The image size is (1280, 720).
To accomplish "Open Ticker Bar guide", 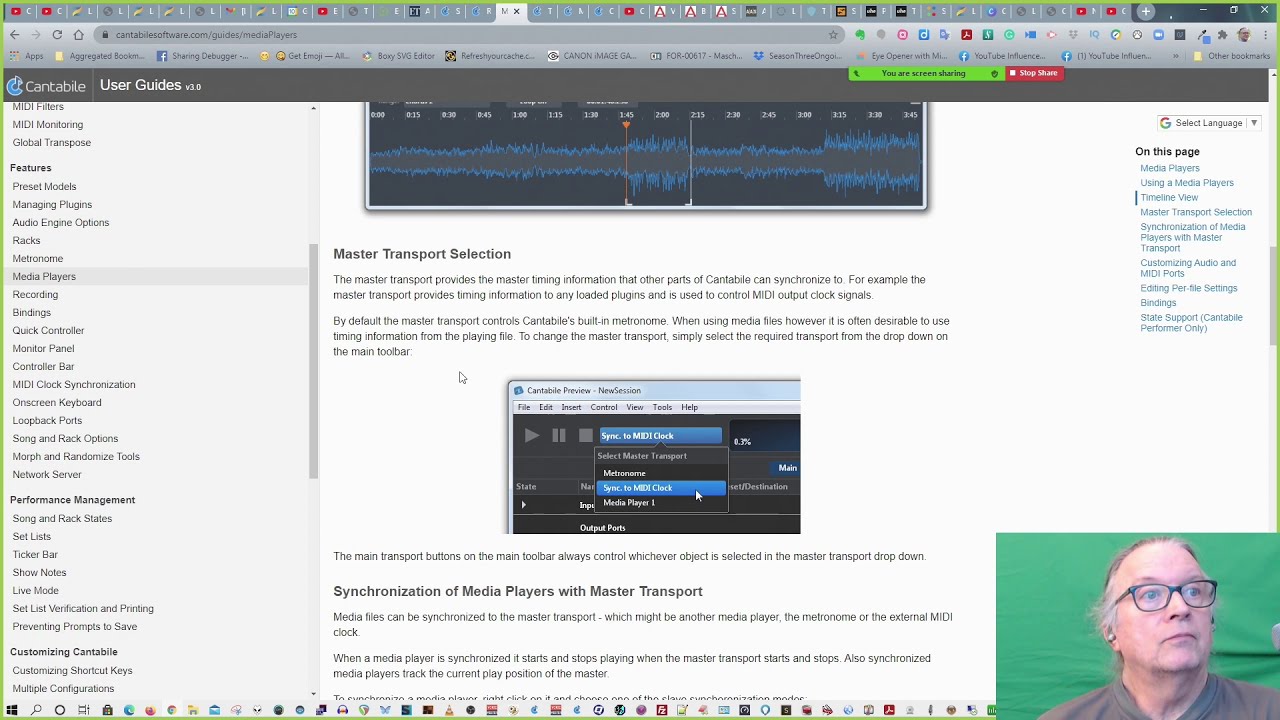I will tap(35, 554).
